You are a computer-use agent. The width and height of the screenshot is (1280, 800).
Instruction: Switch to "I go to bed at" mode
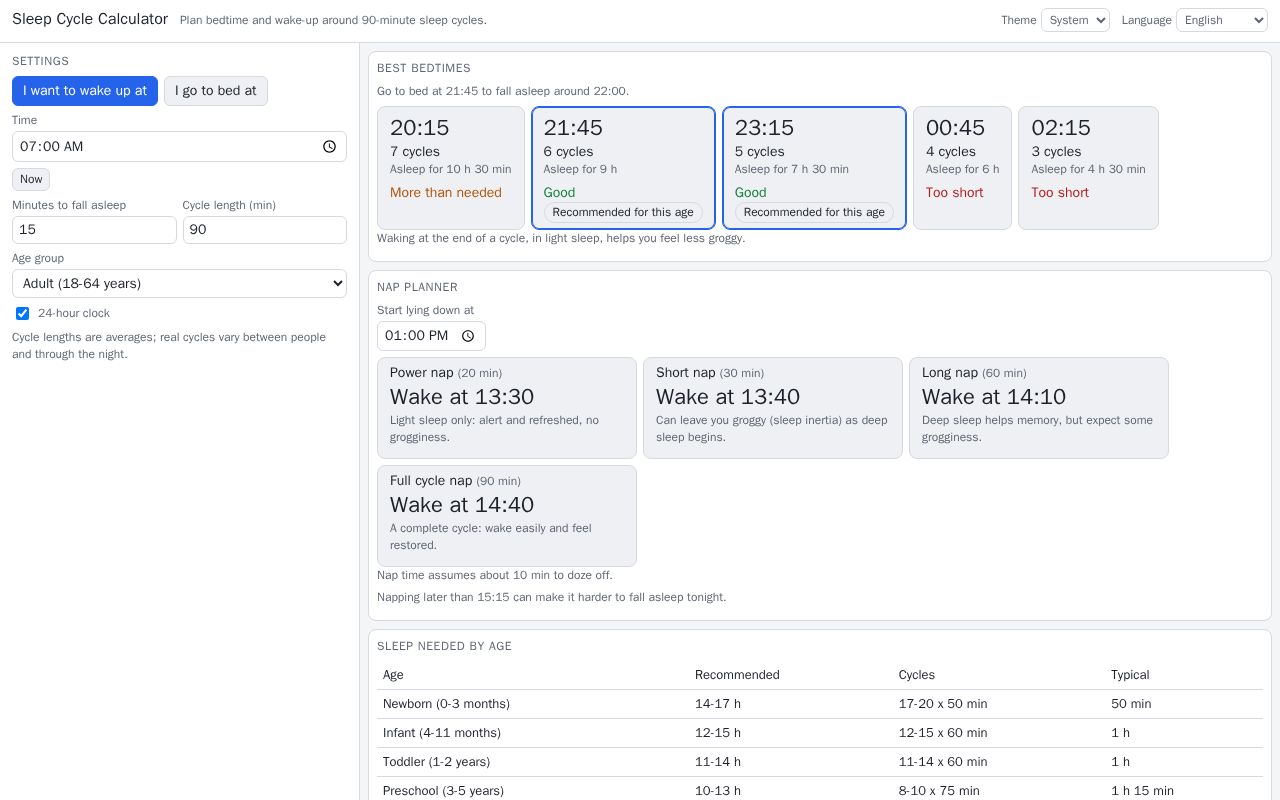216,91
